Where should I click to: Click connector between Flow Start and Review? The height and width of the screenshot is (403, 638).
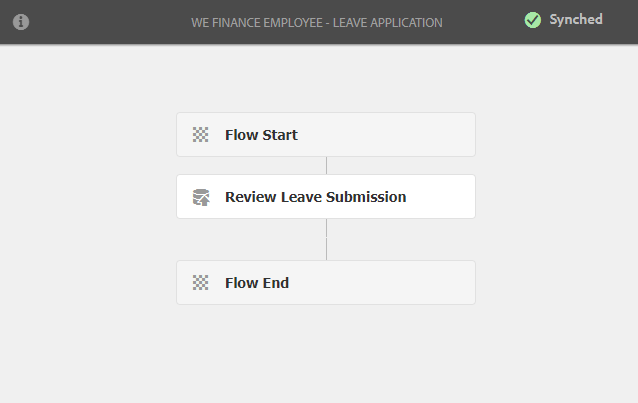326,166
